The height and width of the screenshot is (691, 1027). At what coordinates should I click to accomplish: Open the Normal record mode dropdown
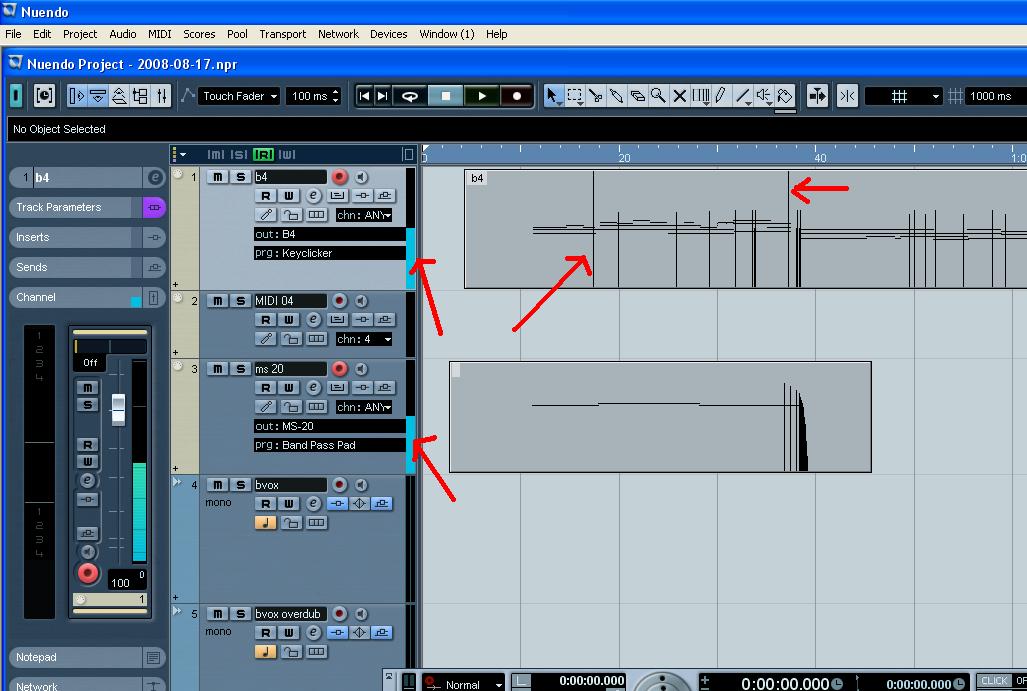464,684
